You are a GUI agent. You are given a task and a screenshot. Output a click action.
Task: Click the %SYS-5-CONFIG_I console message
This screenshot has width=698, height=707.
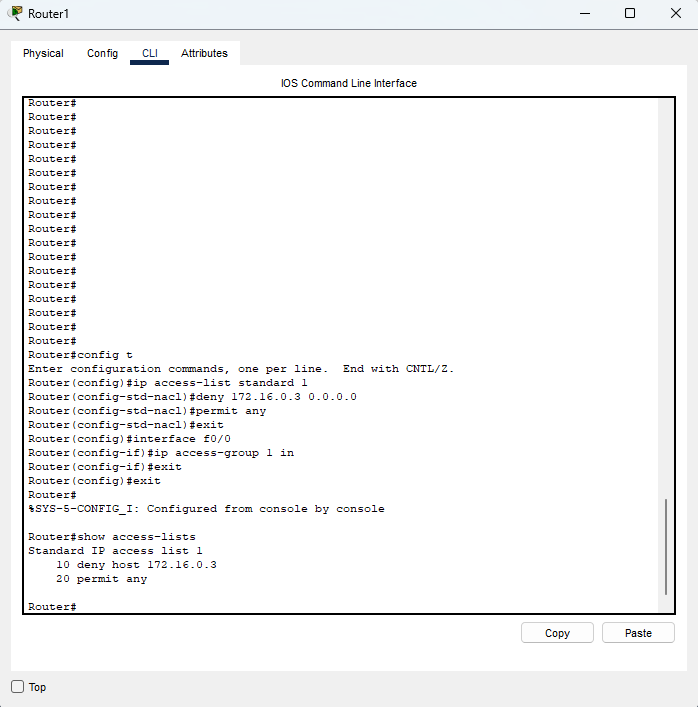[x=207, y=509]
